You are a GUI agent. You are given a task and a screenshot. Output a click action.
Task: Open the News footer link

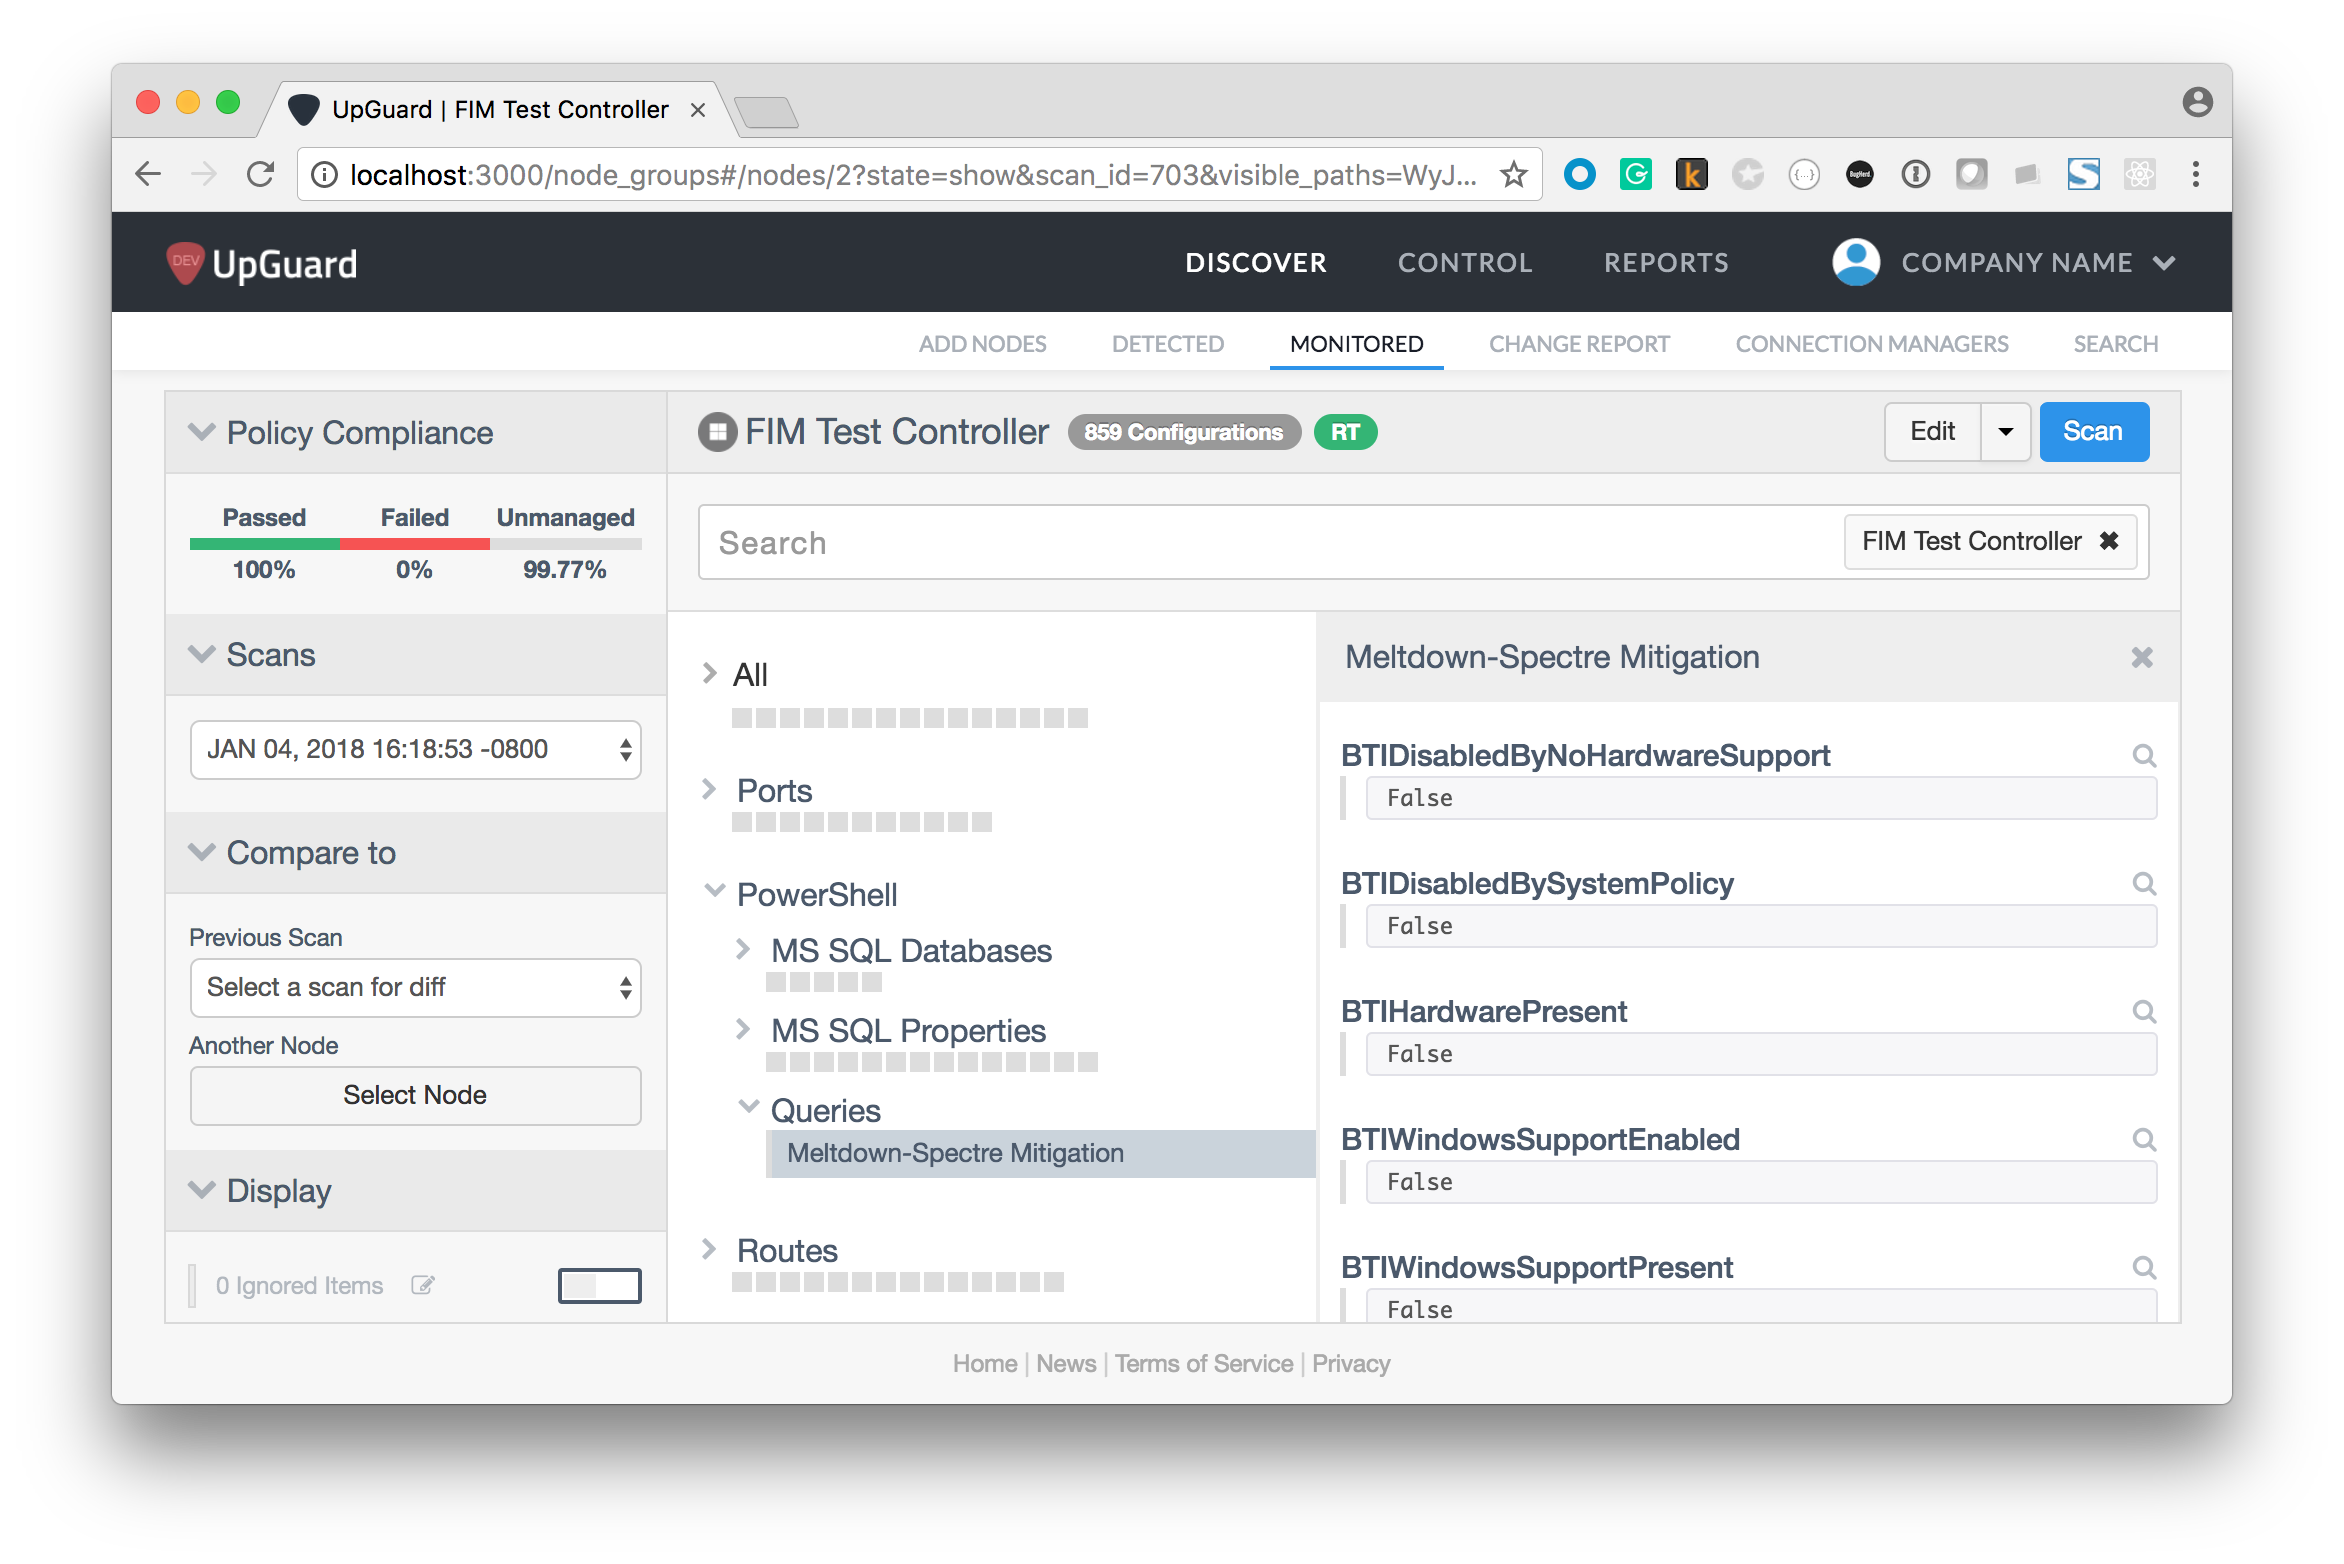click(1066, 1364)
